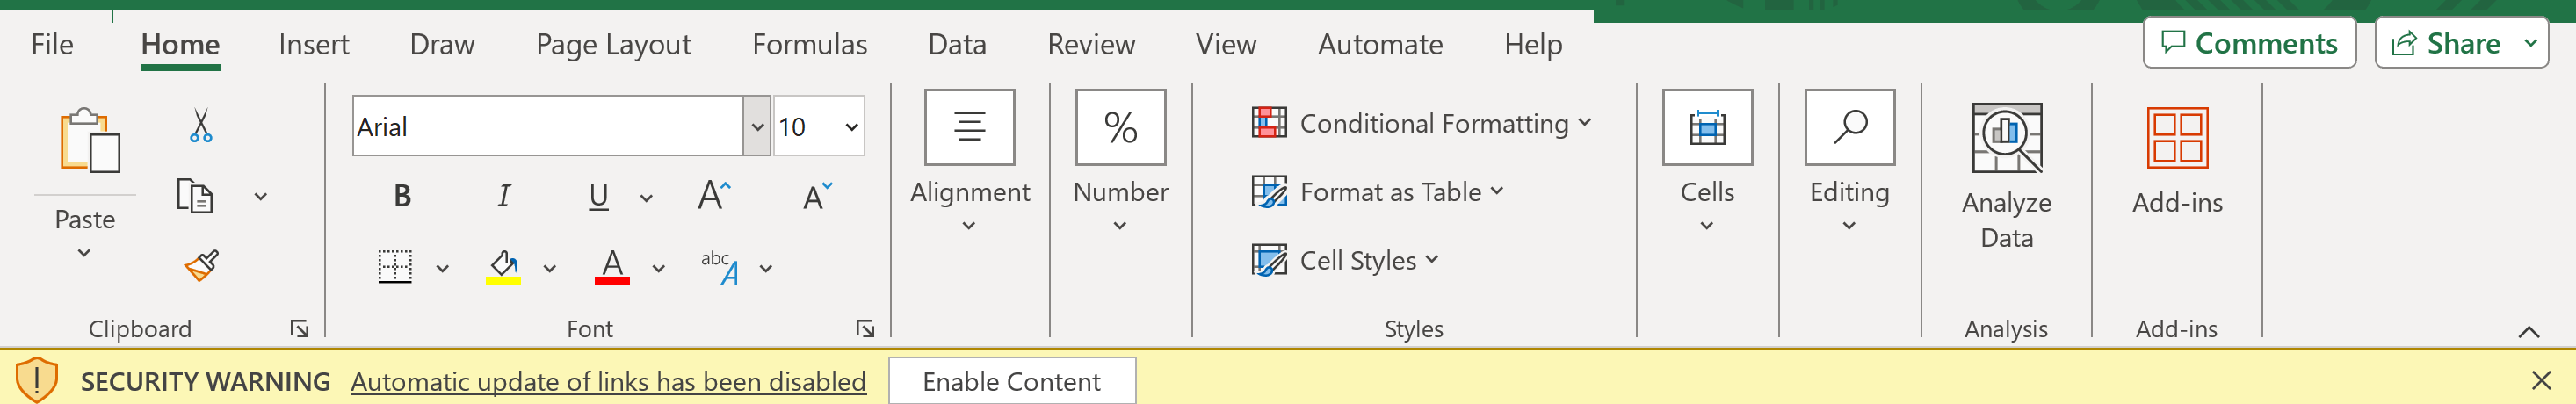This screenshot has width=2576, height=404.
Task: Click the Cut scissors icon
Action: tap(201, 126)
